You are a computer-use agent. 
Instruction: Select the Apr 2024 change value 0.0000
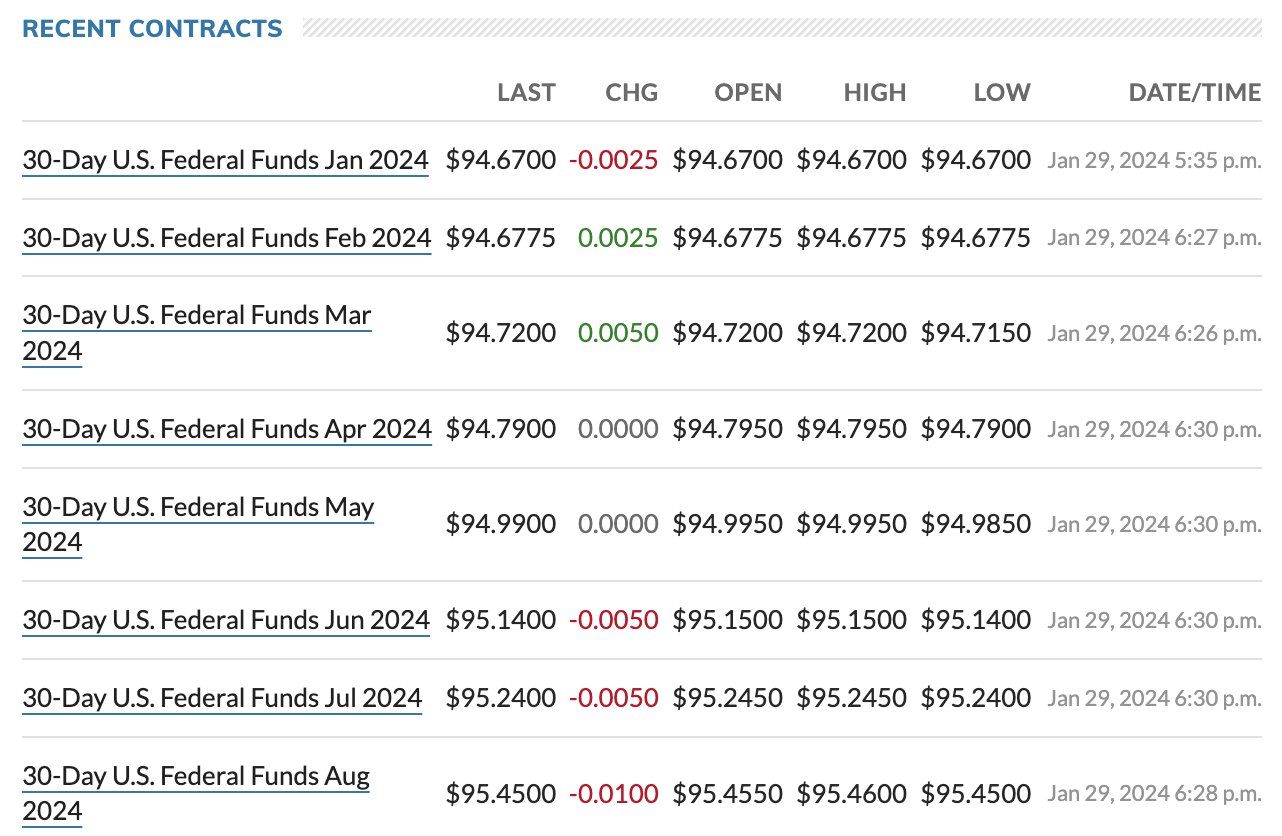point(618,429)
